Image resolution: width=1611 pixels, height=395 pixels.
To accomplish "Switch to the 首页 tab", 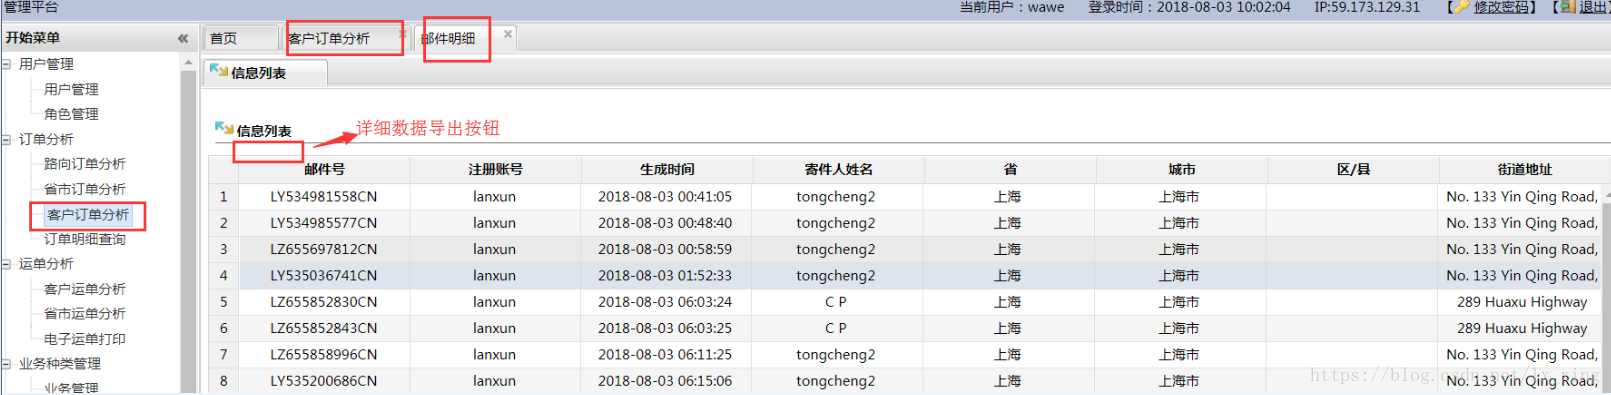I will [x=240, y=38].
